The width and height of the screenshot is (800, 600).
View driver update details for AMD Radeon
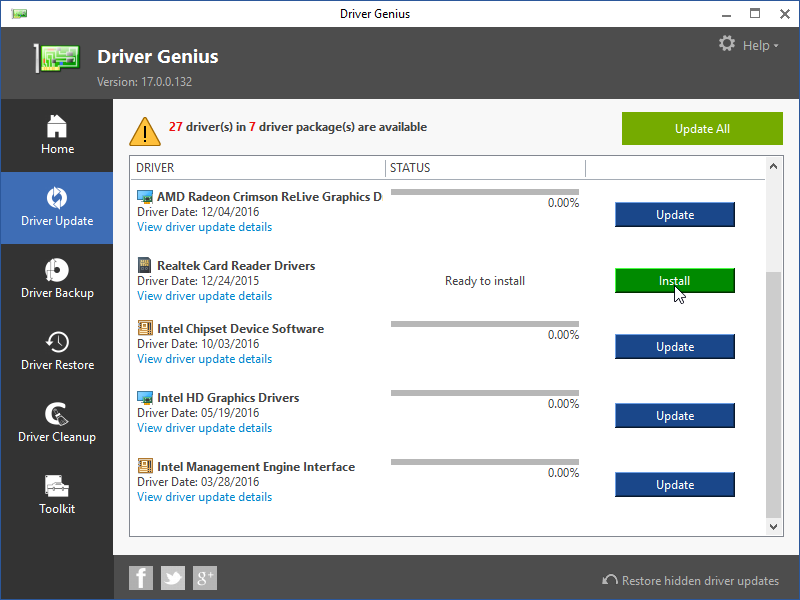[205, 227]
